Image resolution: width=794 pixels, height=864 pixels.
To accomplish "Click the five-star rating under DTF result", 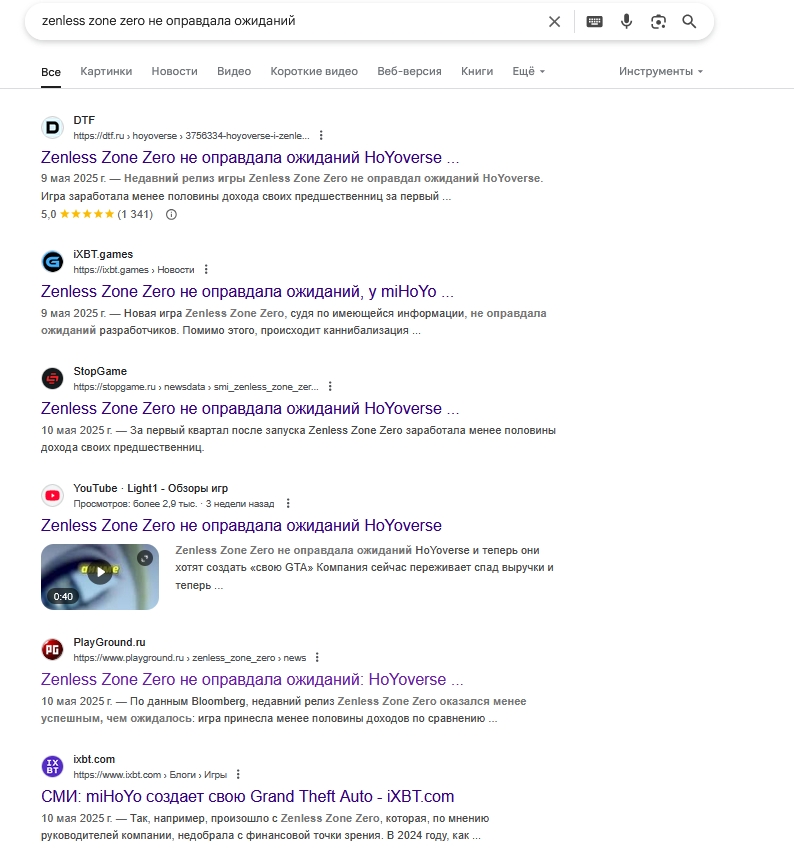I will [x=87, y=214].
